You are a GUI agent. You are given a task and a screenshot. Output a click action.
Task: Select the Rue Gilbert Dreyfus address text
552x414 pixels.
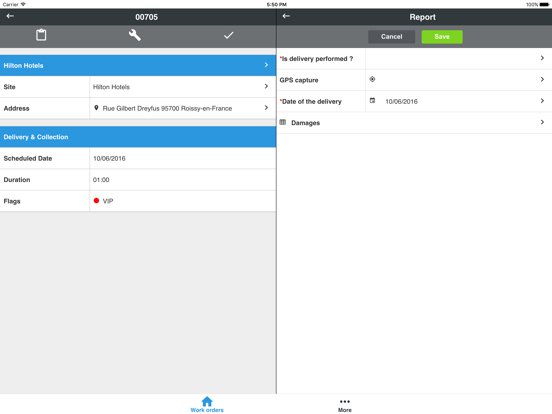(167, 108)
